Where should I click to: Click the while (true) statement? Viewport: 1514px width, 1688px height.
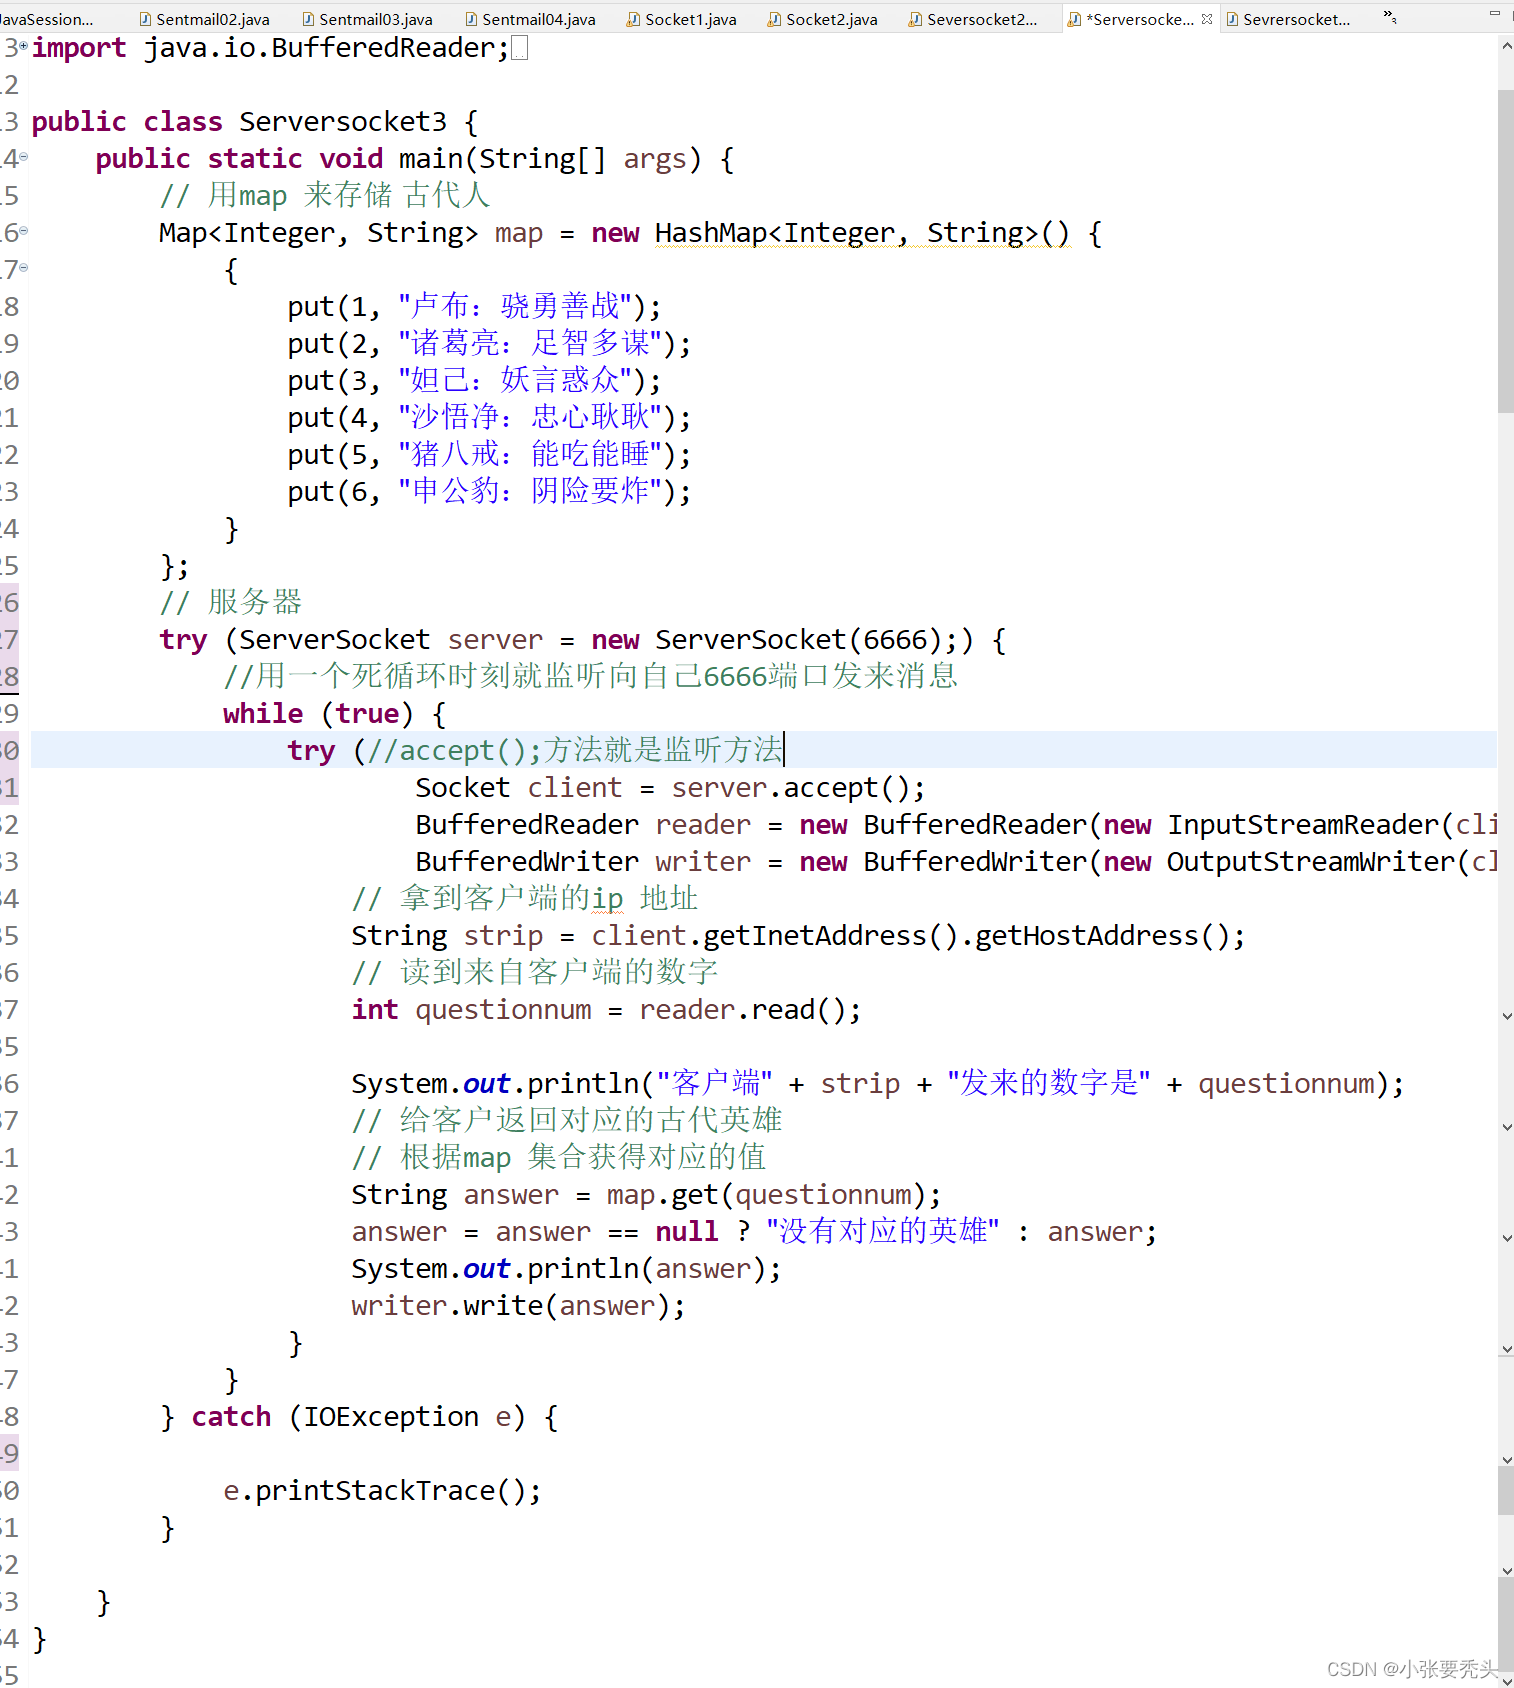pos(334,714)
